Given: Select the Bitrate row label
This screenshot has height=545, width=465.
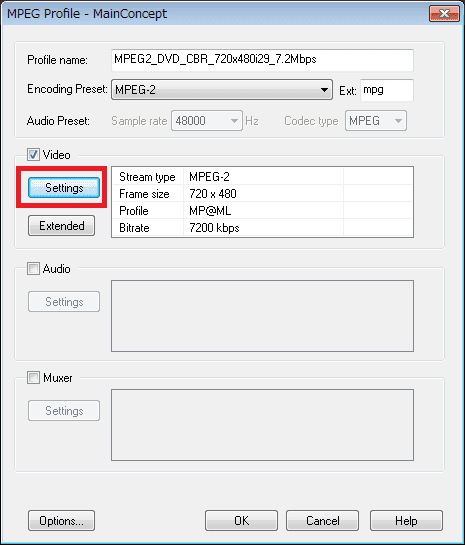Looking at the screenshot, I should (134, 228).
